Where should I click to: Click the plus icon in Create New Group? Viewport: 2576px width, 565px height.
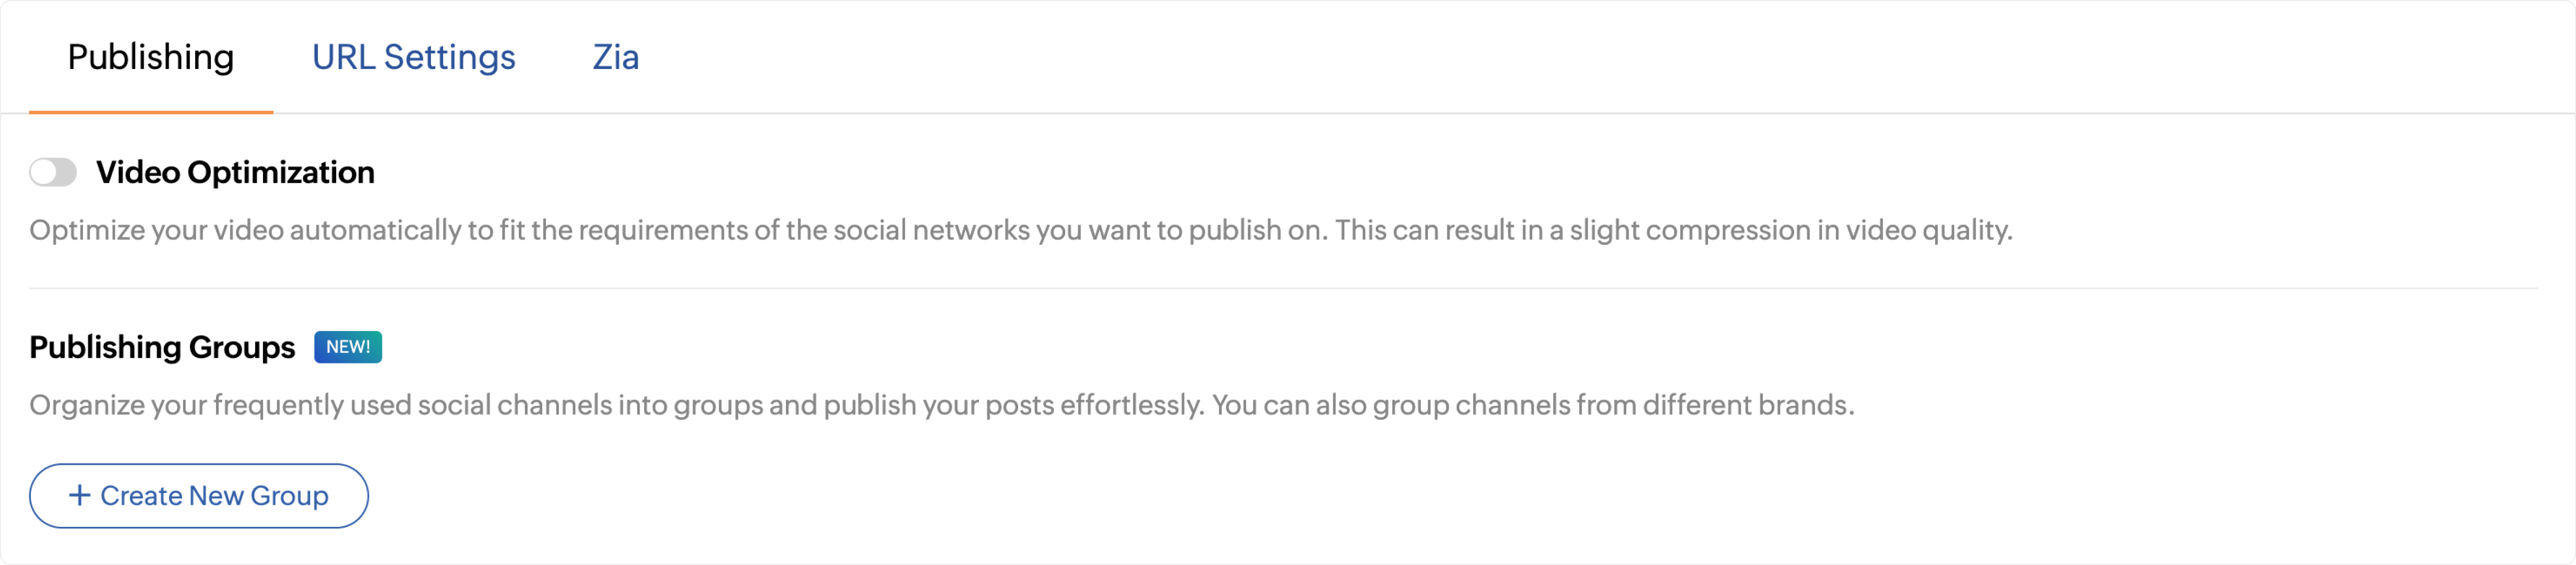click(79, 495)
